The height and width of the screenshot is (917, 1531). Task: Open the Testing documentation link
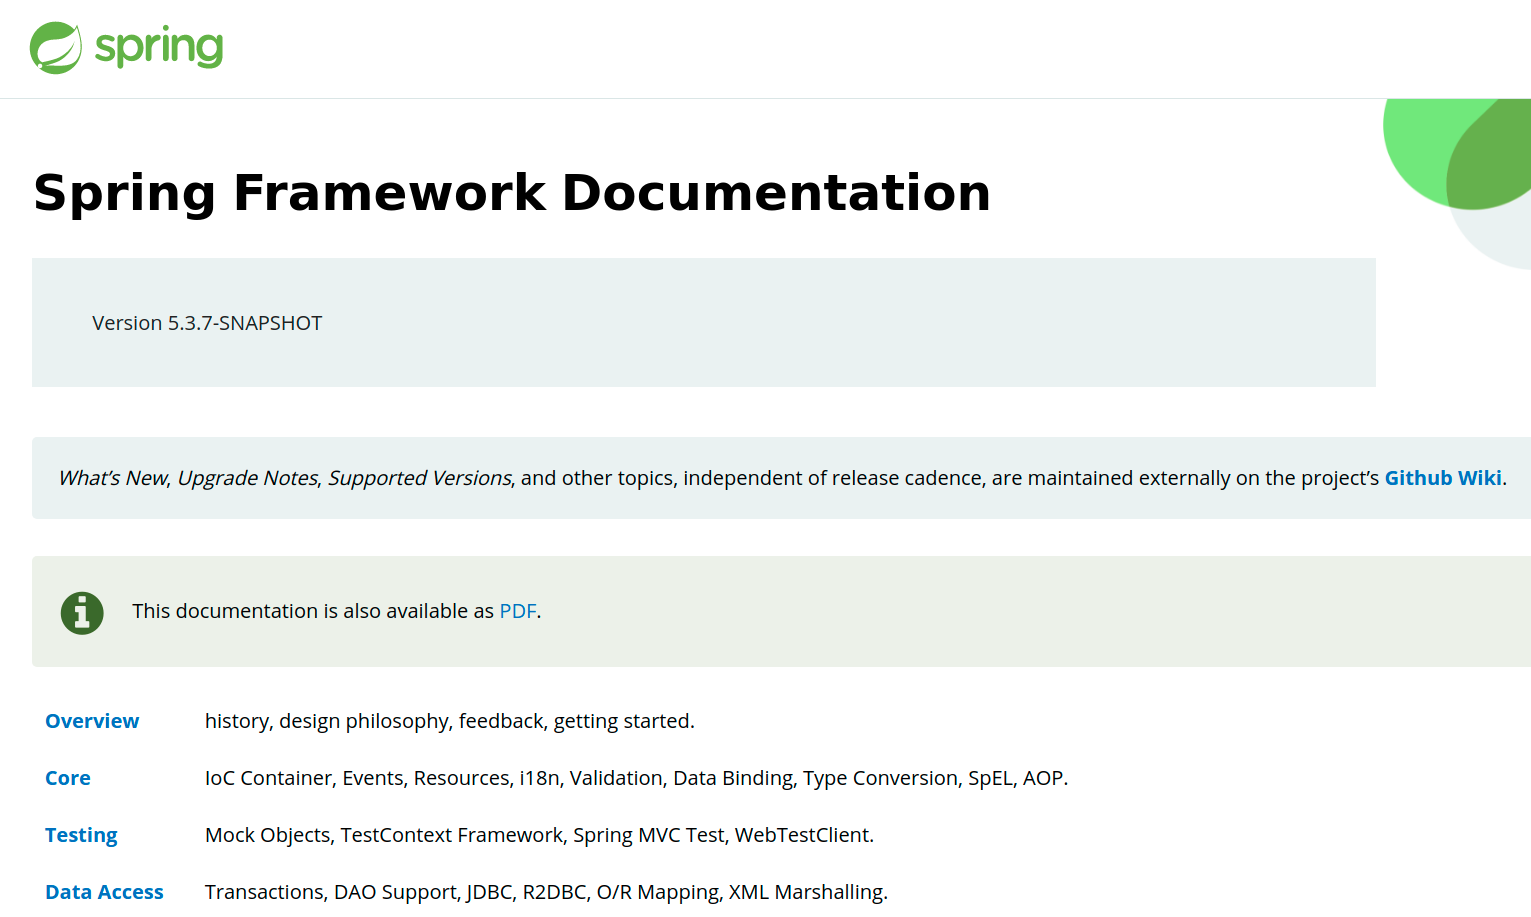(81, 835)
